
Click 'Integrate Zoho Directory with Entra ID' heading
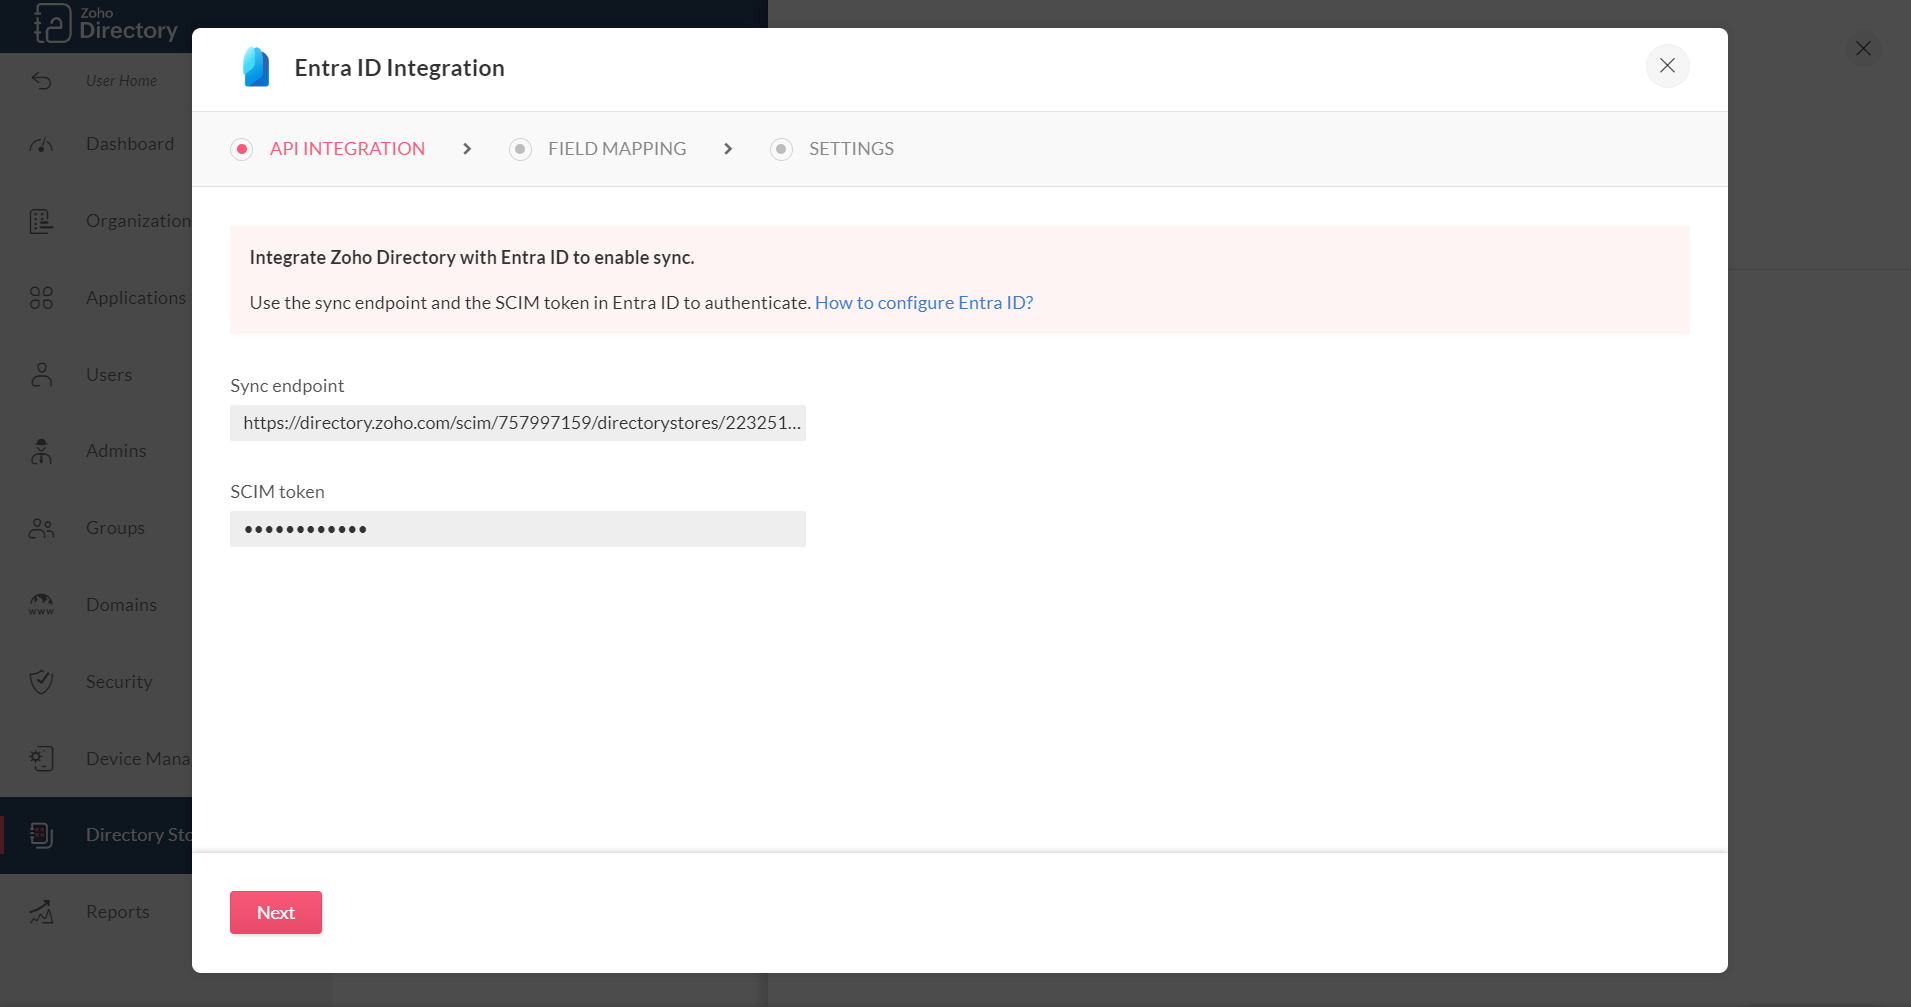tap(472, 258)
